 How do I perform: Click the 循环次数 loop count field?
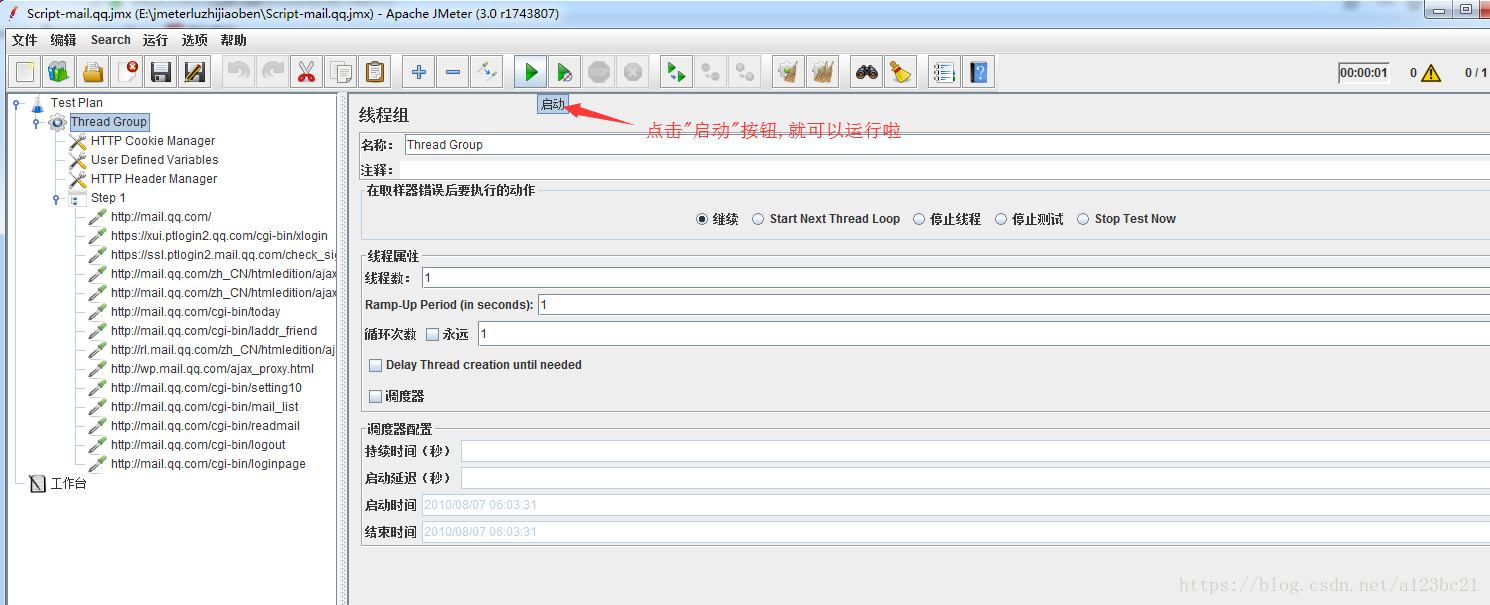(x=984, y=334)
